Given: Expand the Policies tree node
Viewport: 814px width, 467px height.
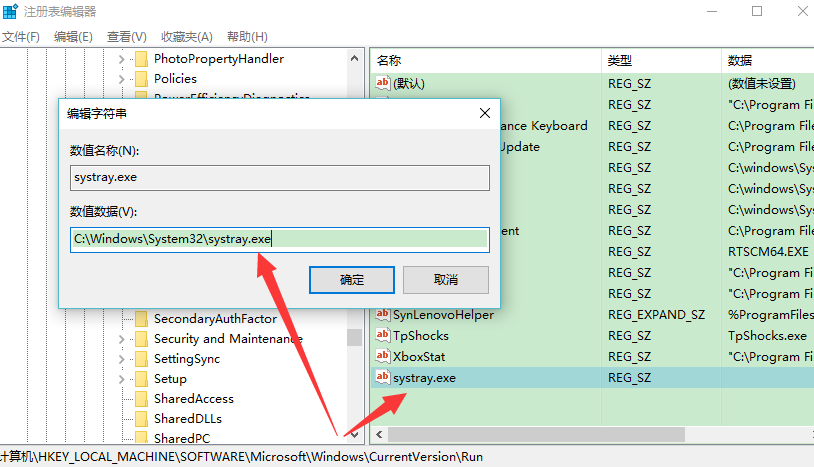Looking at the screenshot, I should [x=121, y=79].
